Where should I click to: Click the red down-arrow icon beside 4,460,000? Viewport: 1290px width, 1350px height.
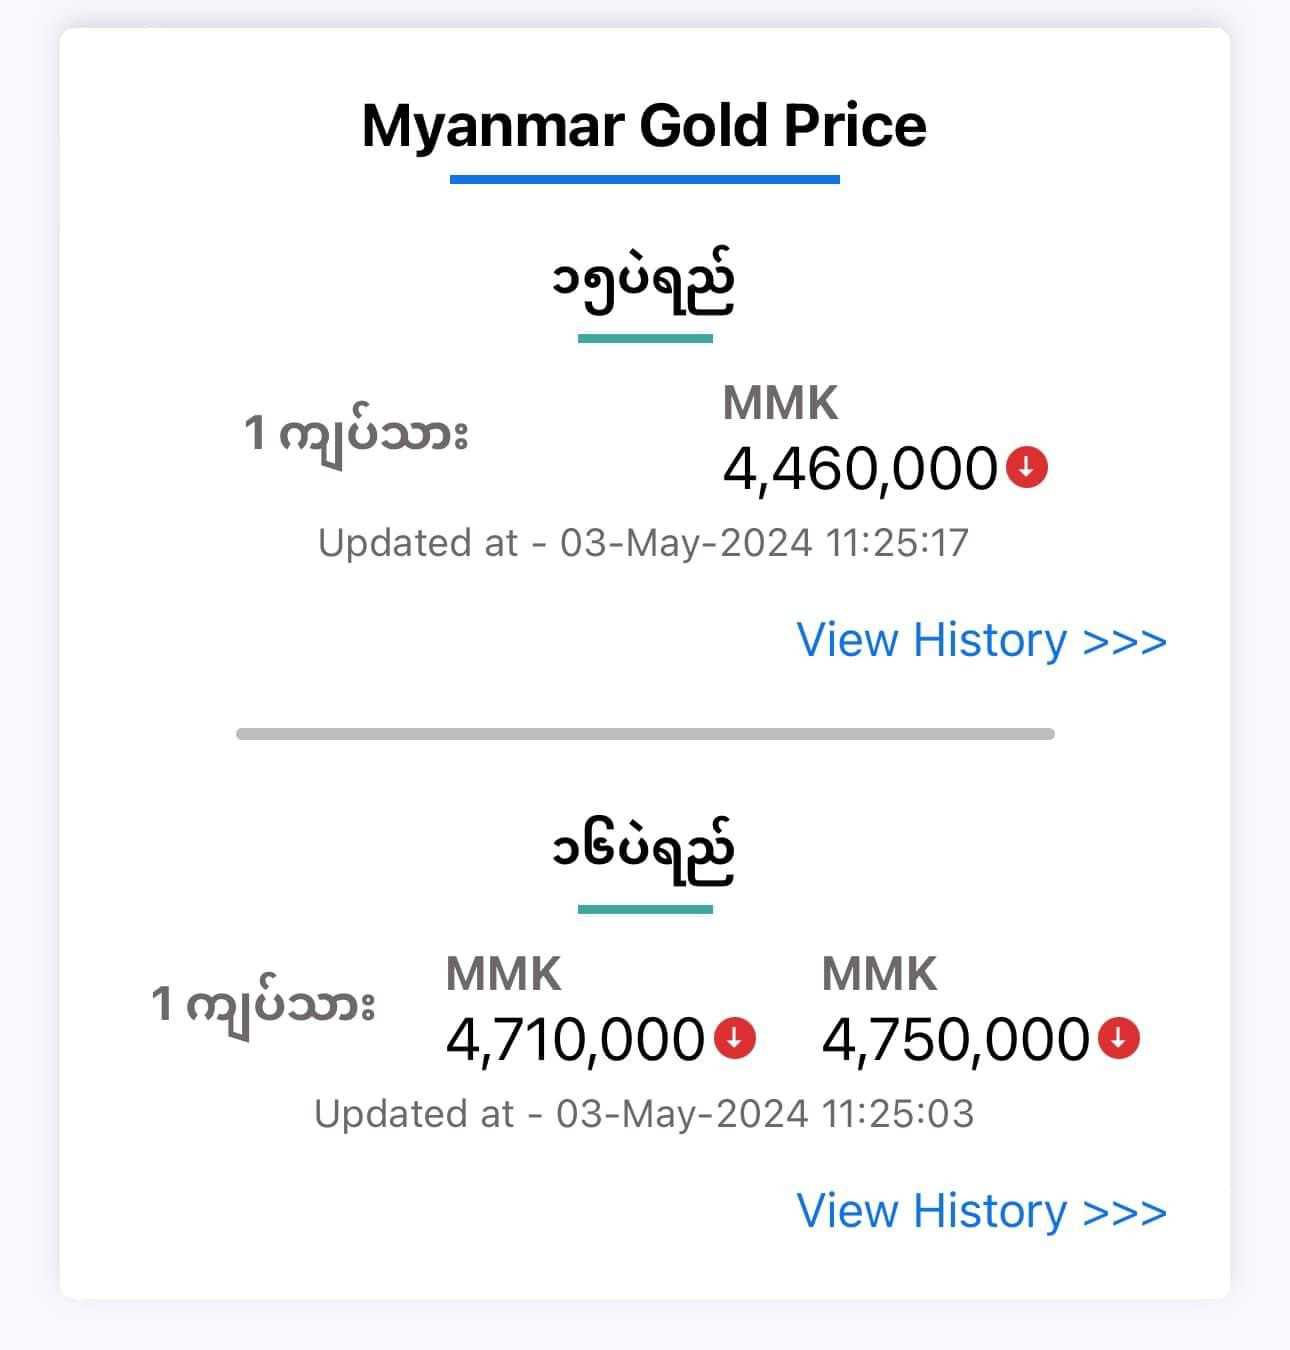click(x=1027, y=467)
